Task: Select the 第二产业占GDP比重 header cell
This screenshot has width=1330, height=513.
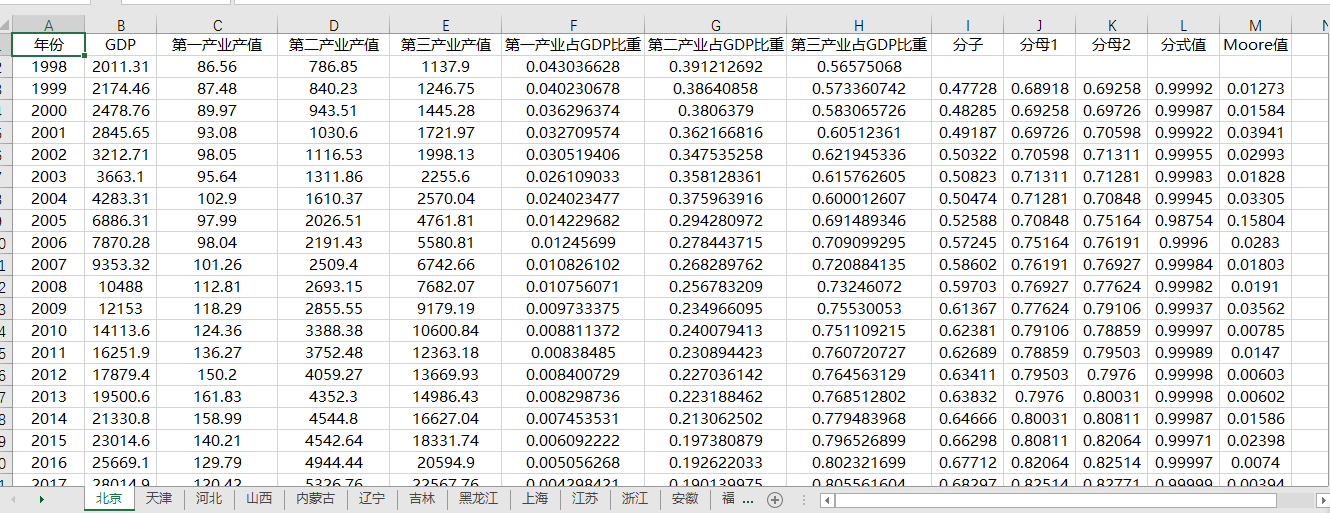Action: [x=716, y=44]
